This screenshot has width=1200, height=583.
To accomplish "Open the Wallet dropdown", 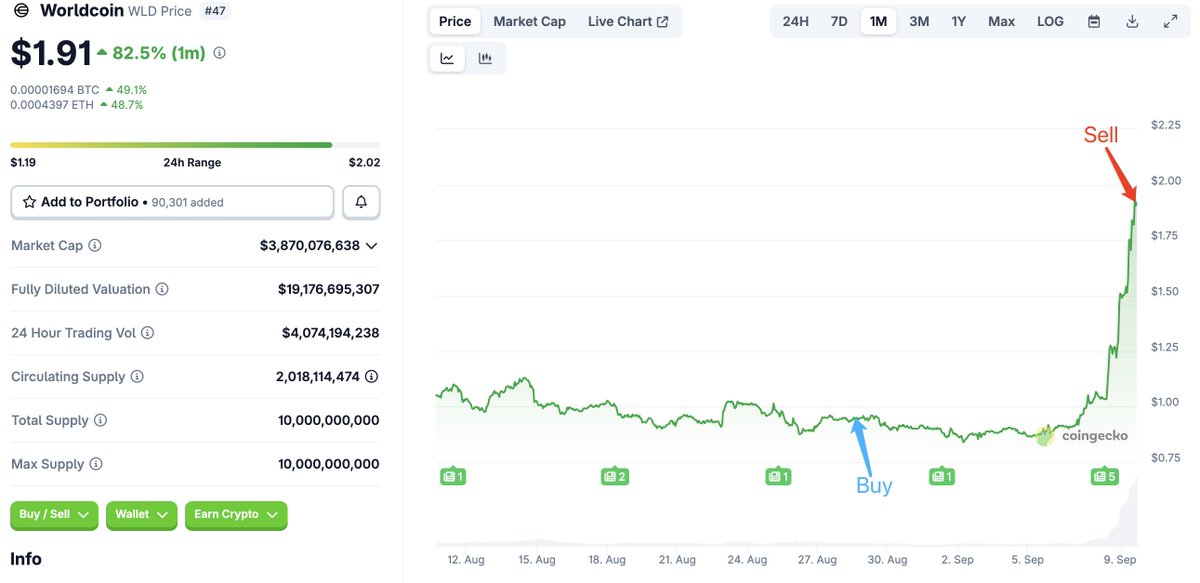I will point(141,515).
